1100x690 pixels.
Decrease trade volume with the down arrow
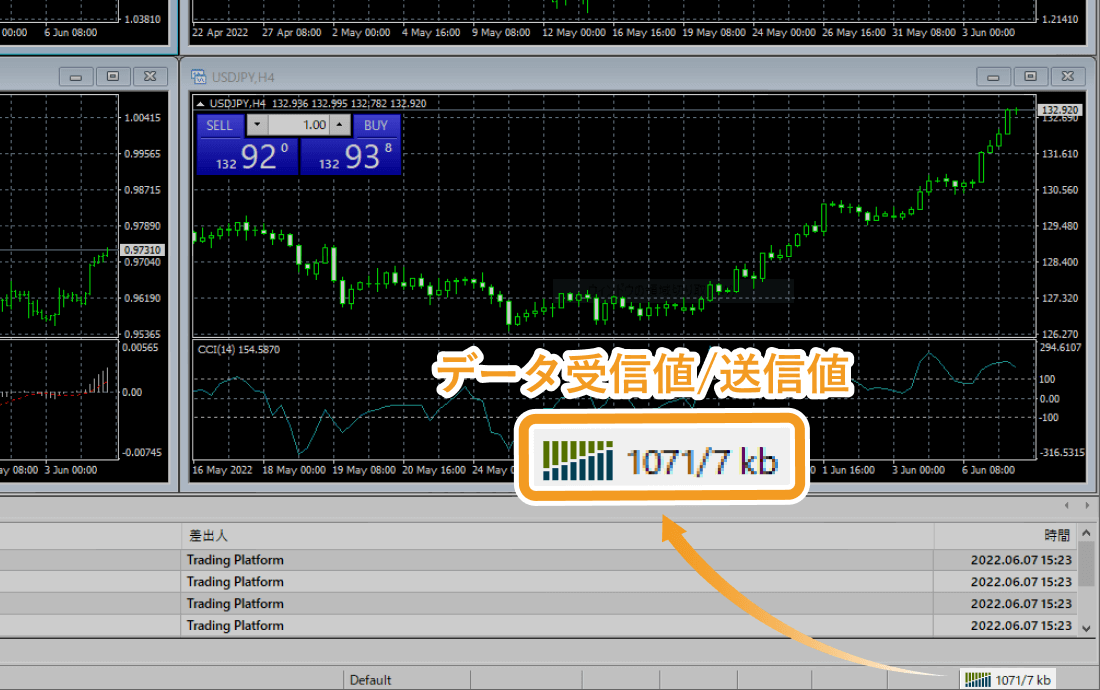click(x=258, y=125)
